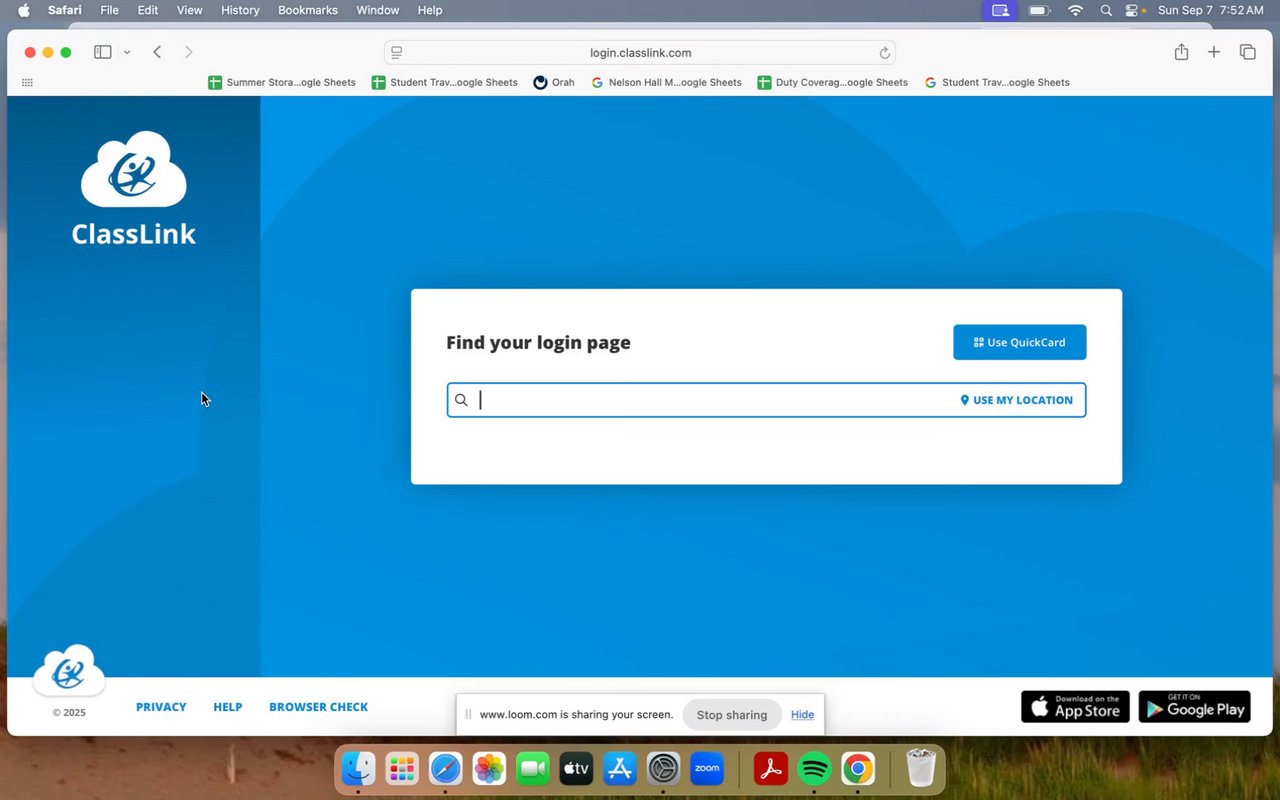Click the battery icon in menu bar
Viewport: 1280px width, 800px height.
[1040, 10]
